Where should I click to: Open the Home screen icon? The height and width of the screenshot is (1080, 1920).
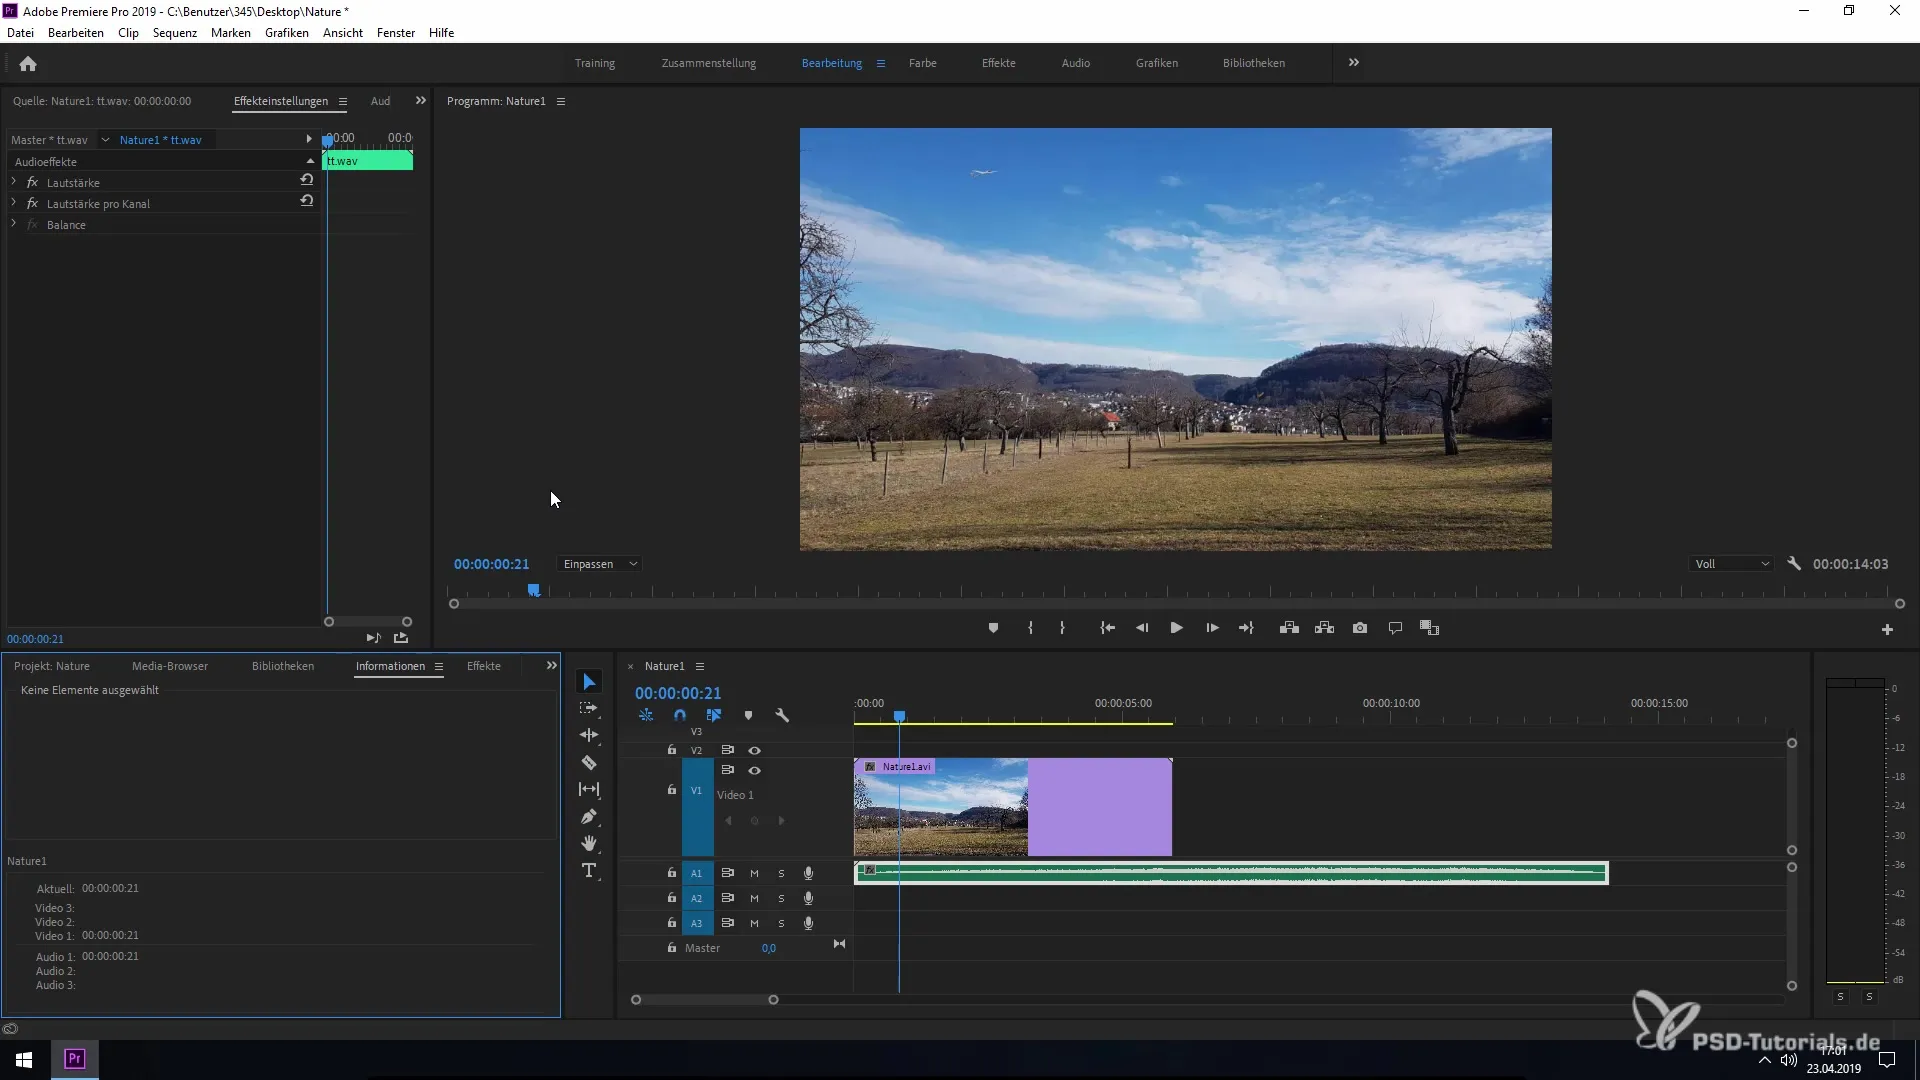click(28, 64)
